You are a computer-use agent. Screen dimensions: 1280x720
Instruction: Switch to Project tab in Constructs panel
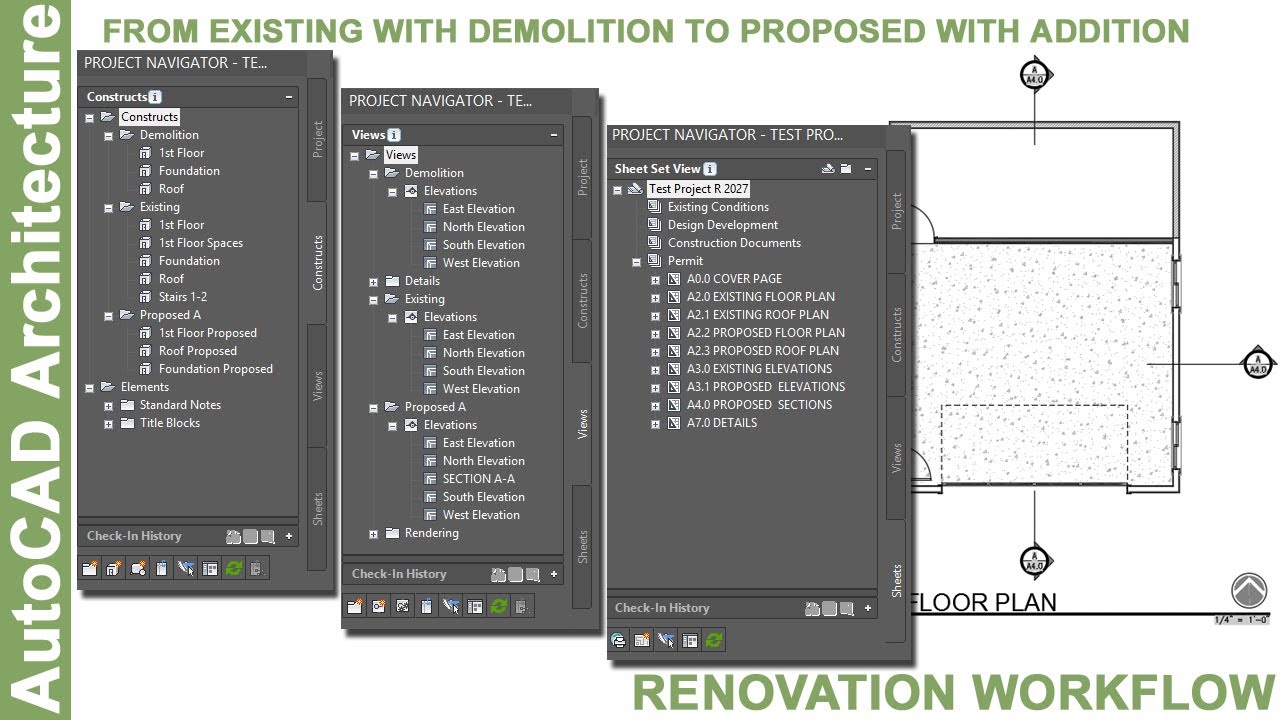point(318,140)
